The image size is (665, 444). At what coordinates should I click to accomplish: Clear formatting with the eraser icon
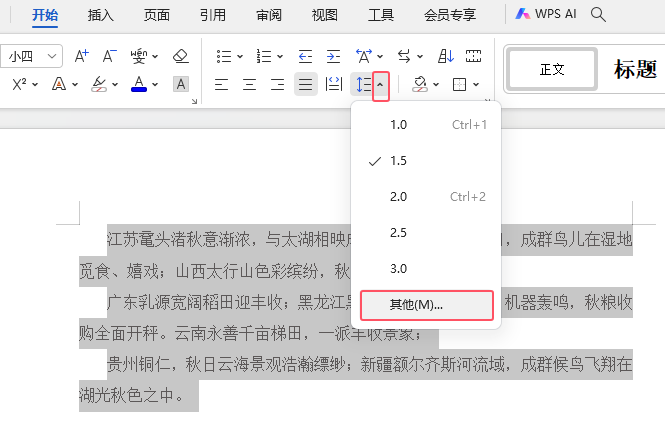181,56
